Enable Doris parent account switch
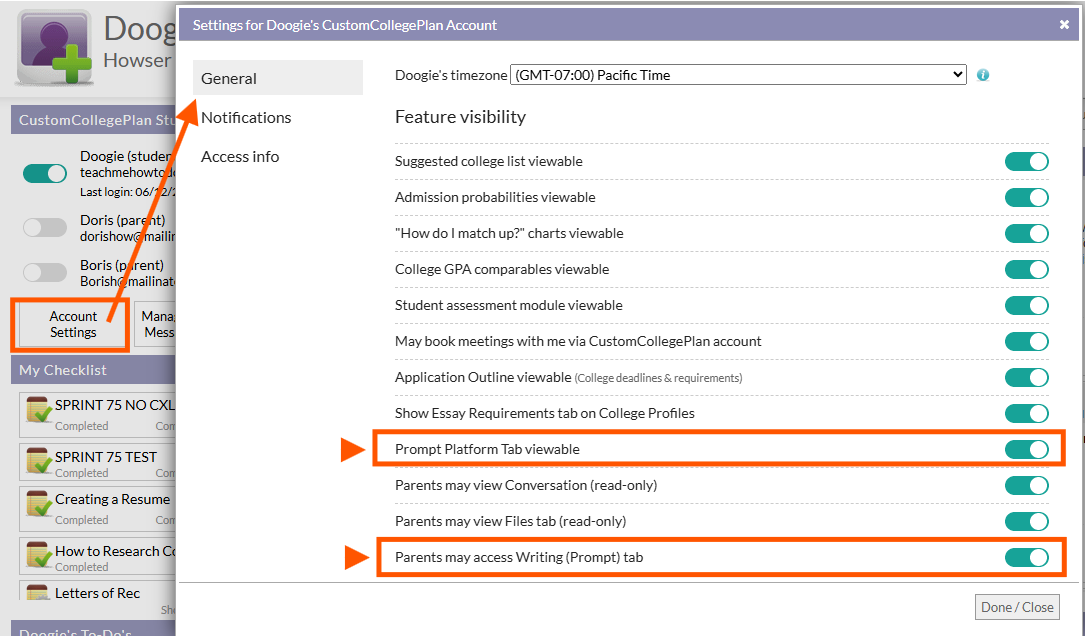Screen dimensions: 1085x636 [x=45, y=227]
